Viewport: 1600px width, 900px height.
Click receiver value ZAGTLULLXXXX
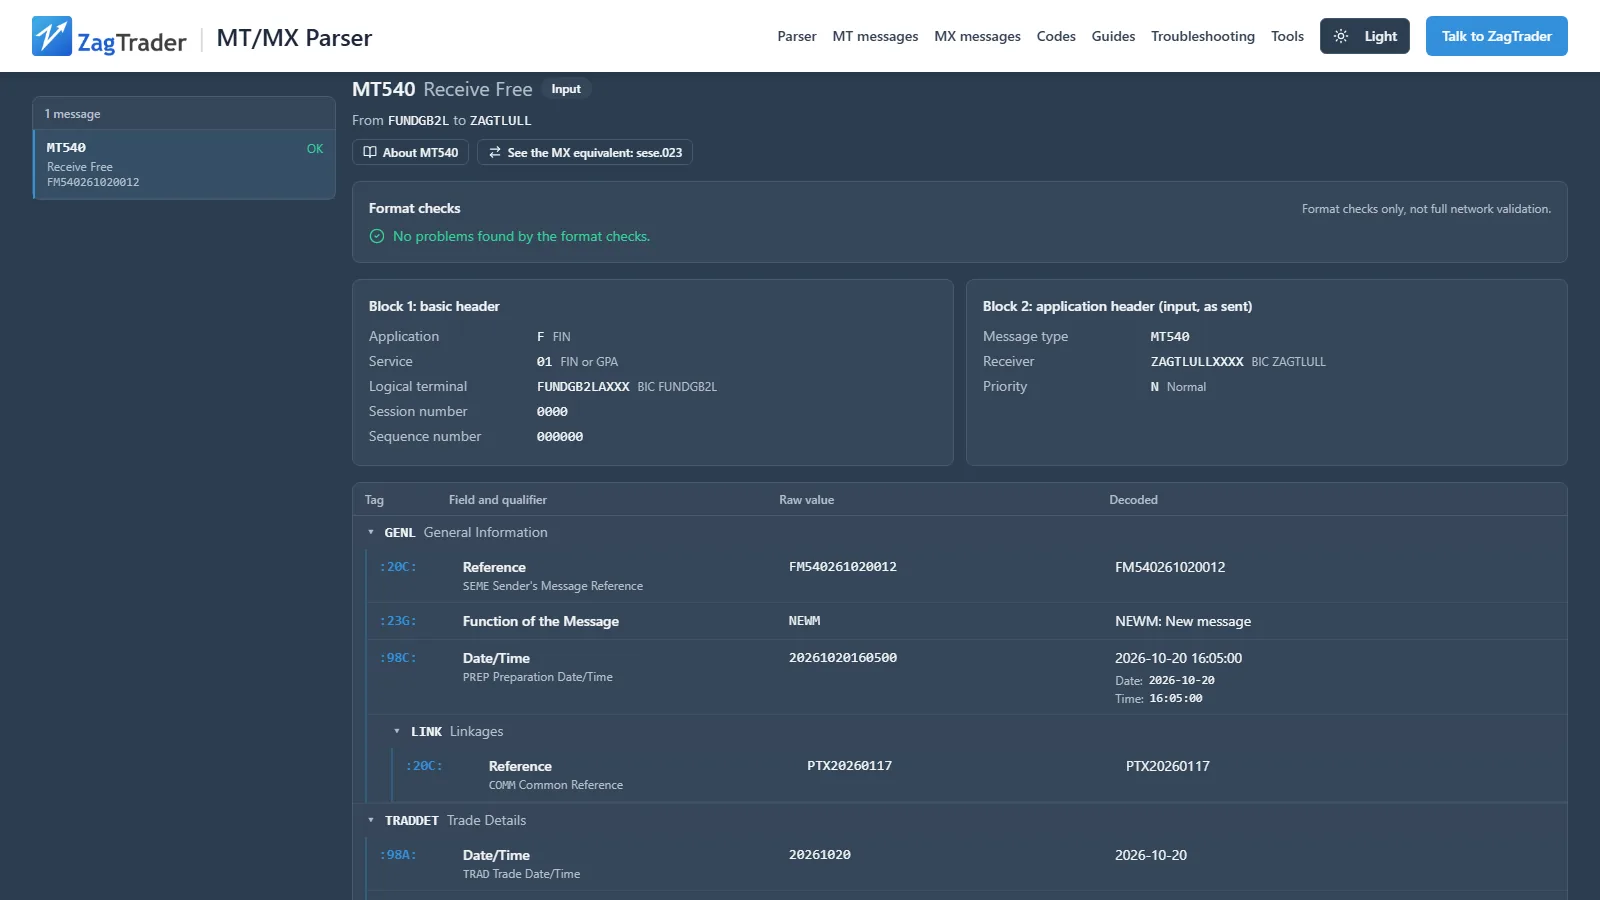click(x=1197, y=362)
